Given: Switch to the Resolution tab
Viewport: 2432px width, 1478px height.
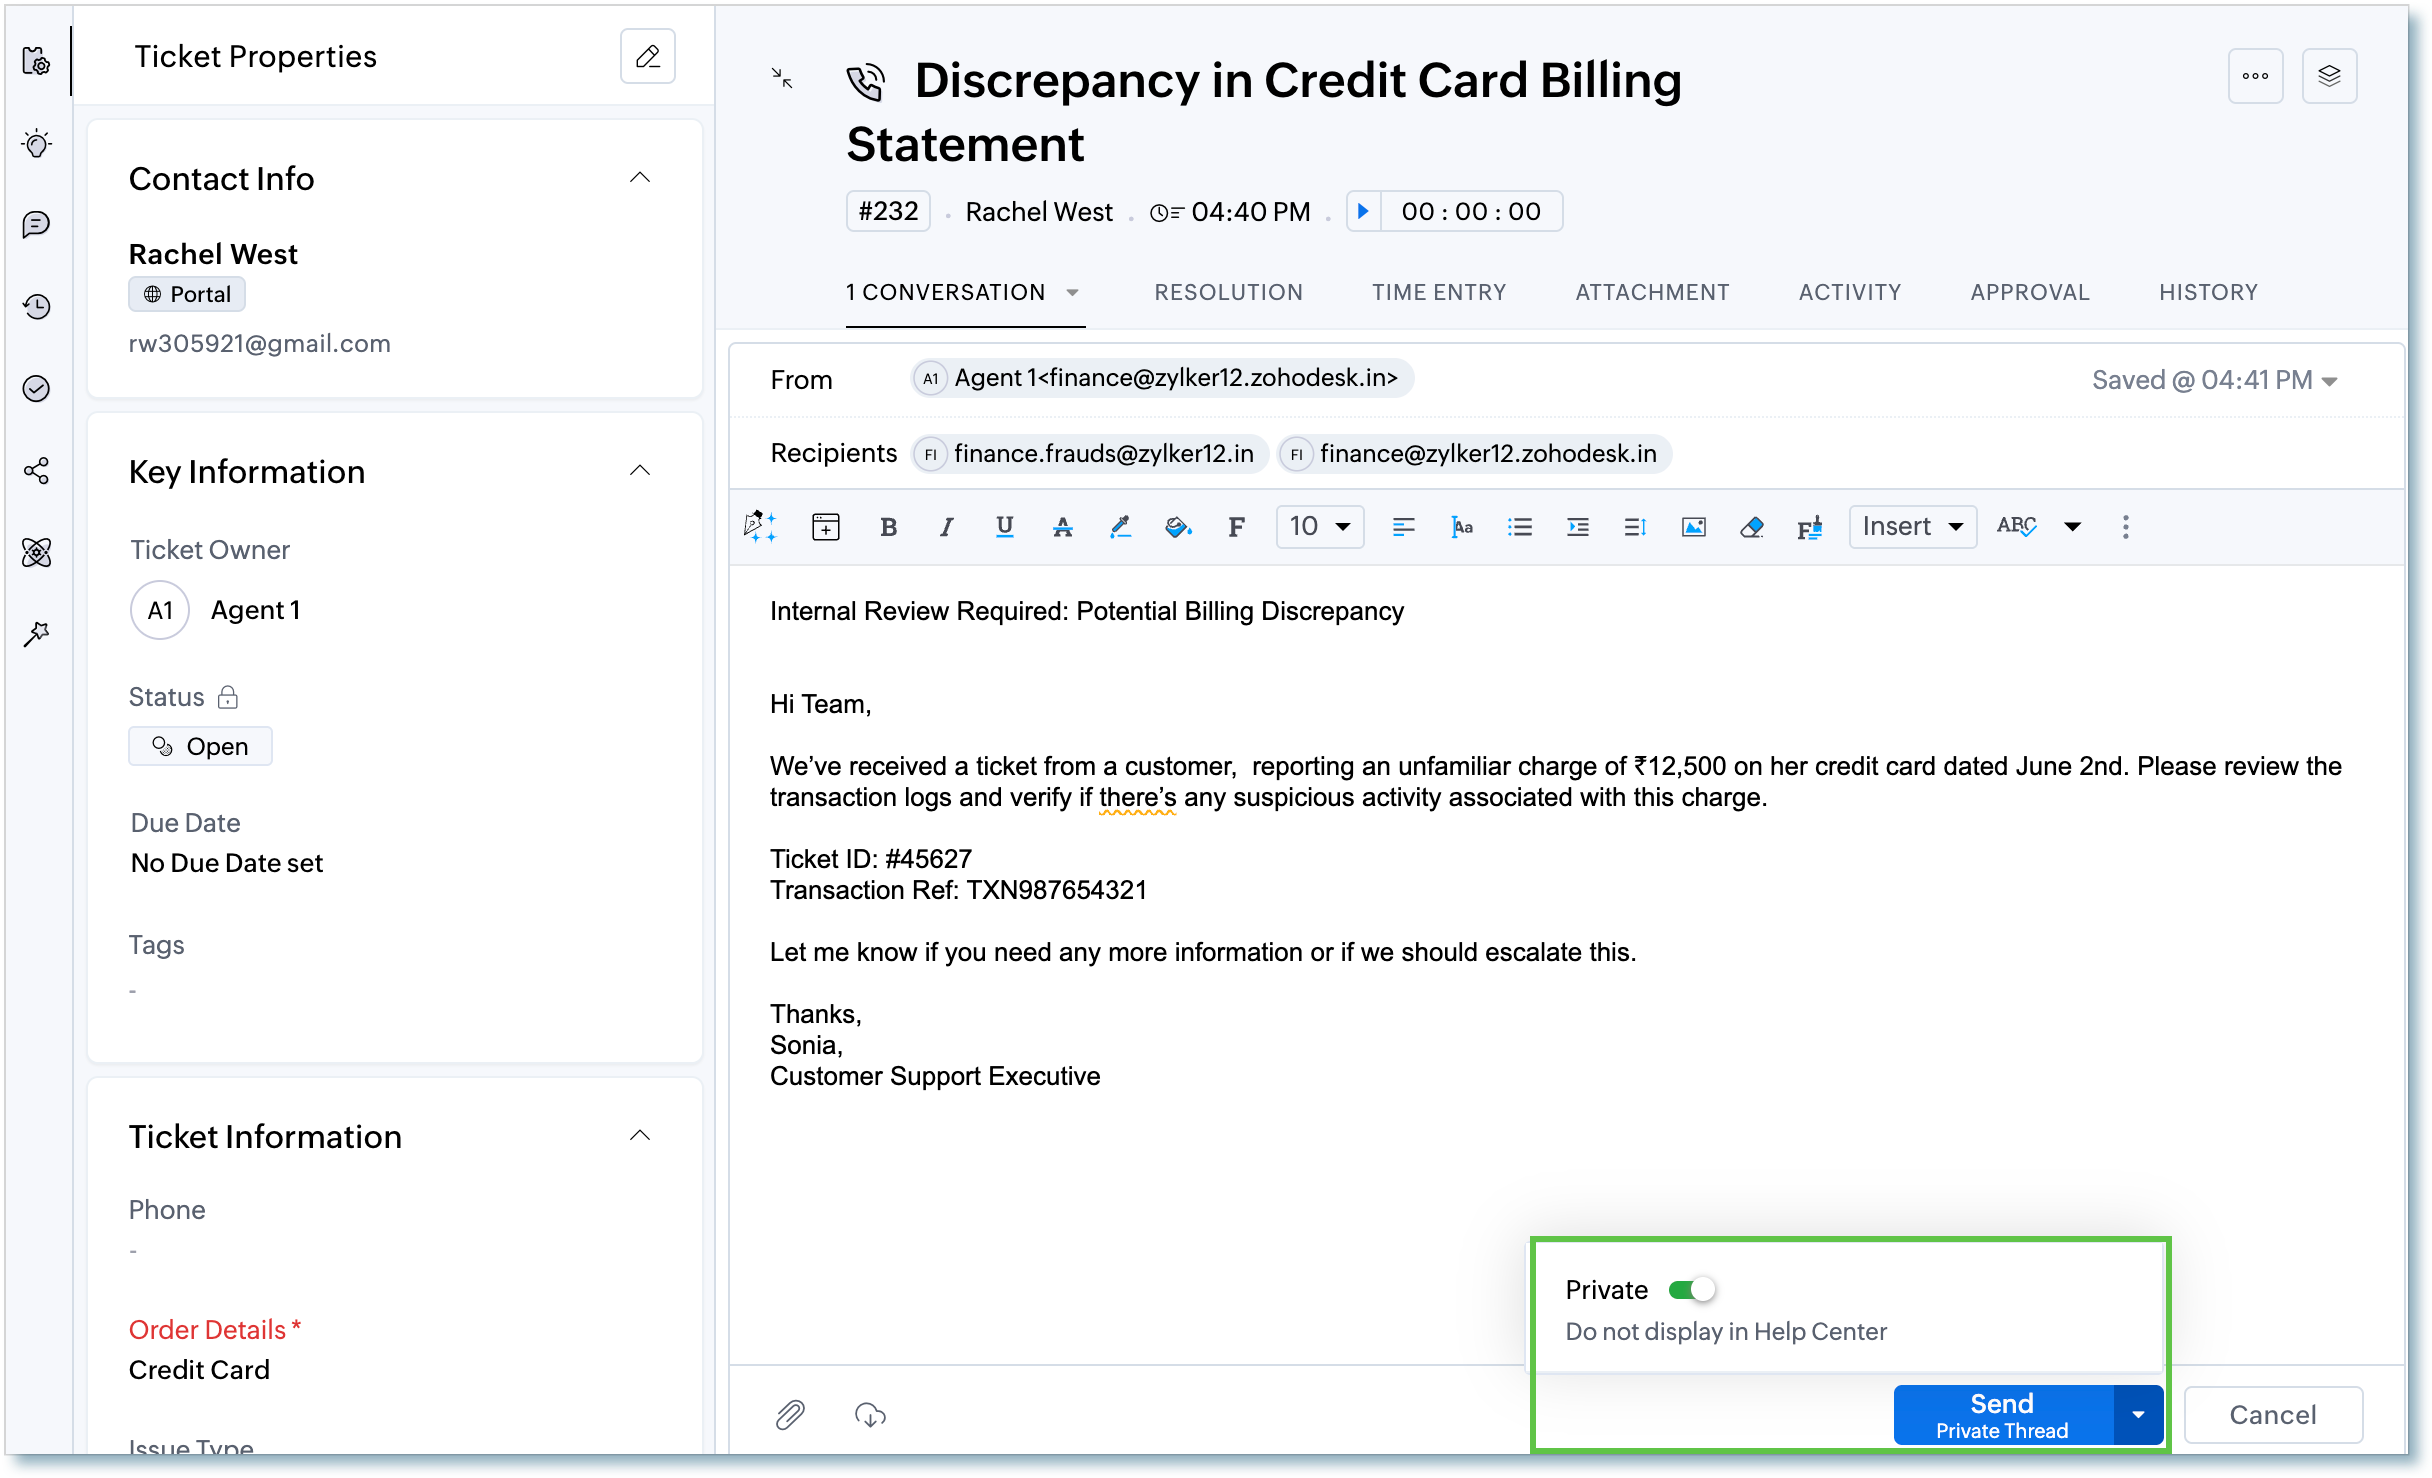Looking at the screenshot, I should 1228,292.
